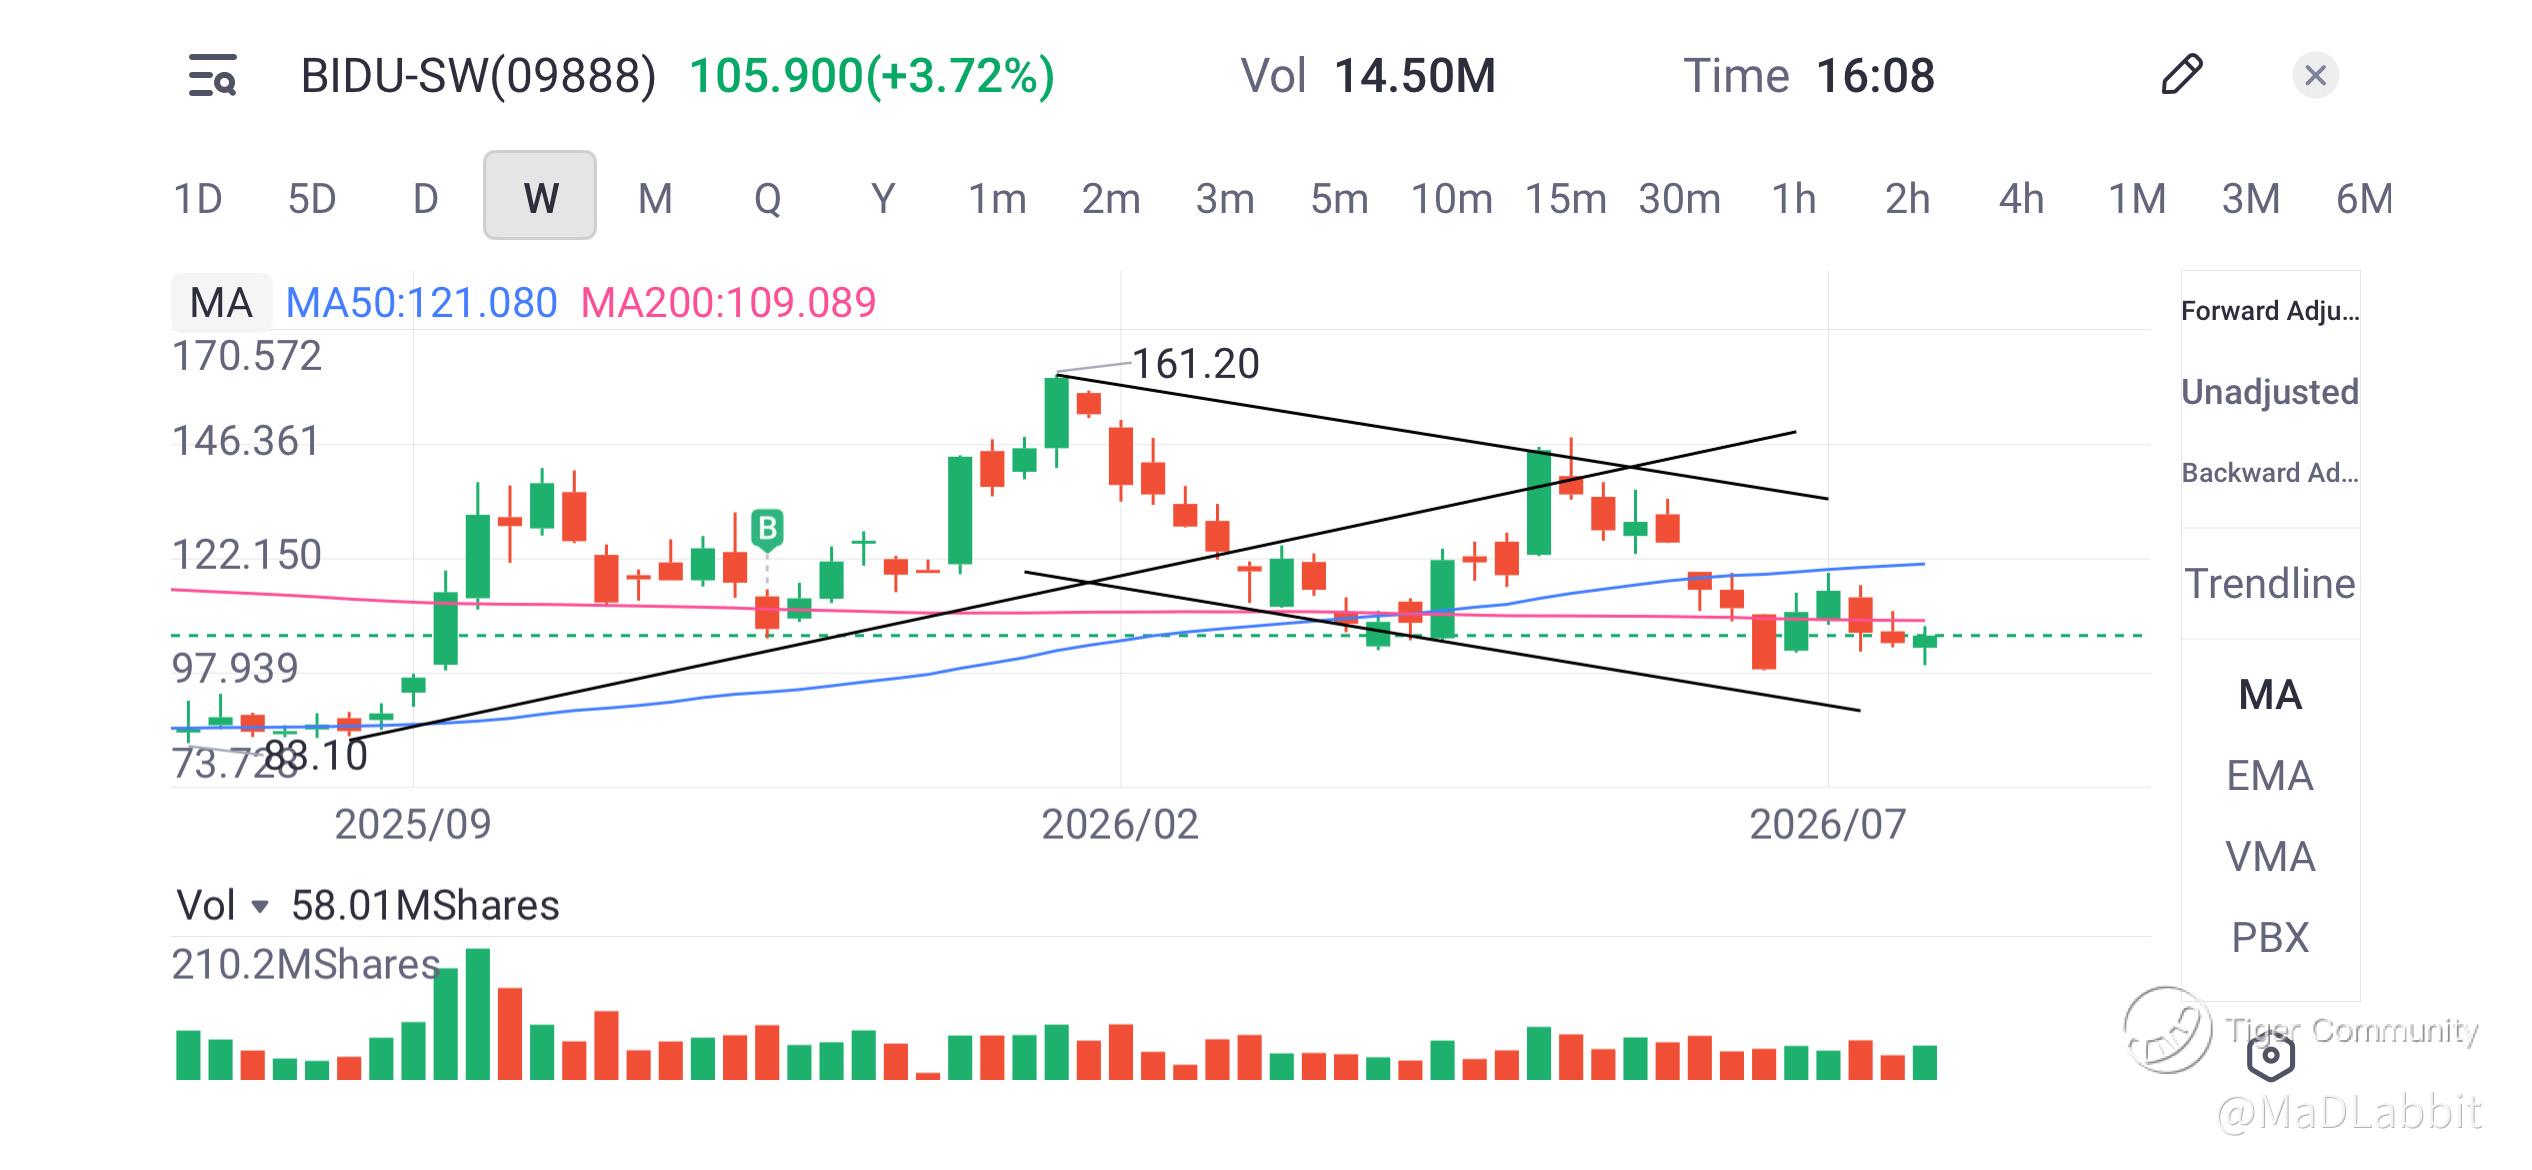Click the MA indicator label on chart
The height and width of the screenshot is (1170, 2532).
pos(221,302)
